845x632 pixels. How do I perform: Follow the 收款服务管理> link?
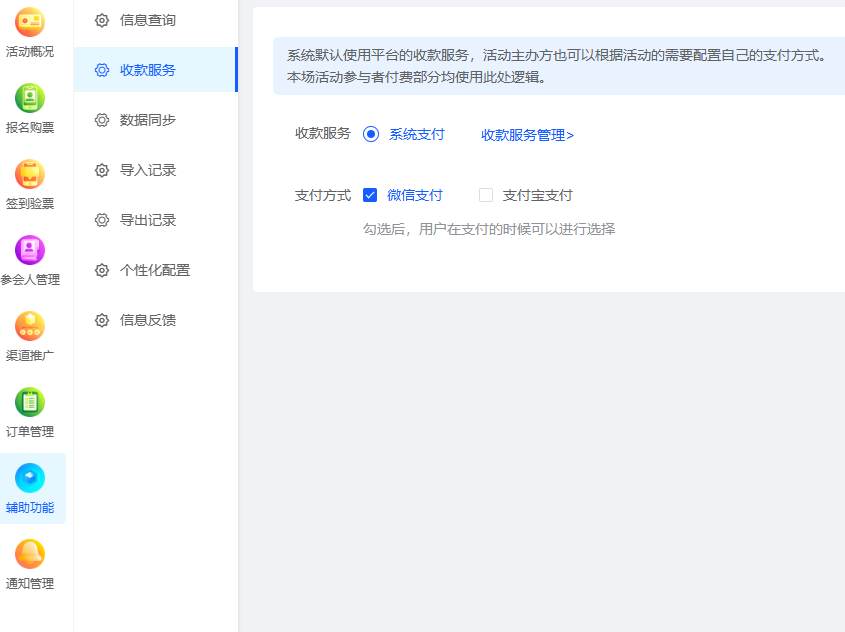[528, 135]
